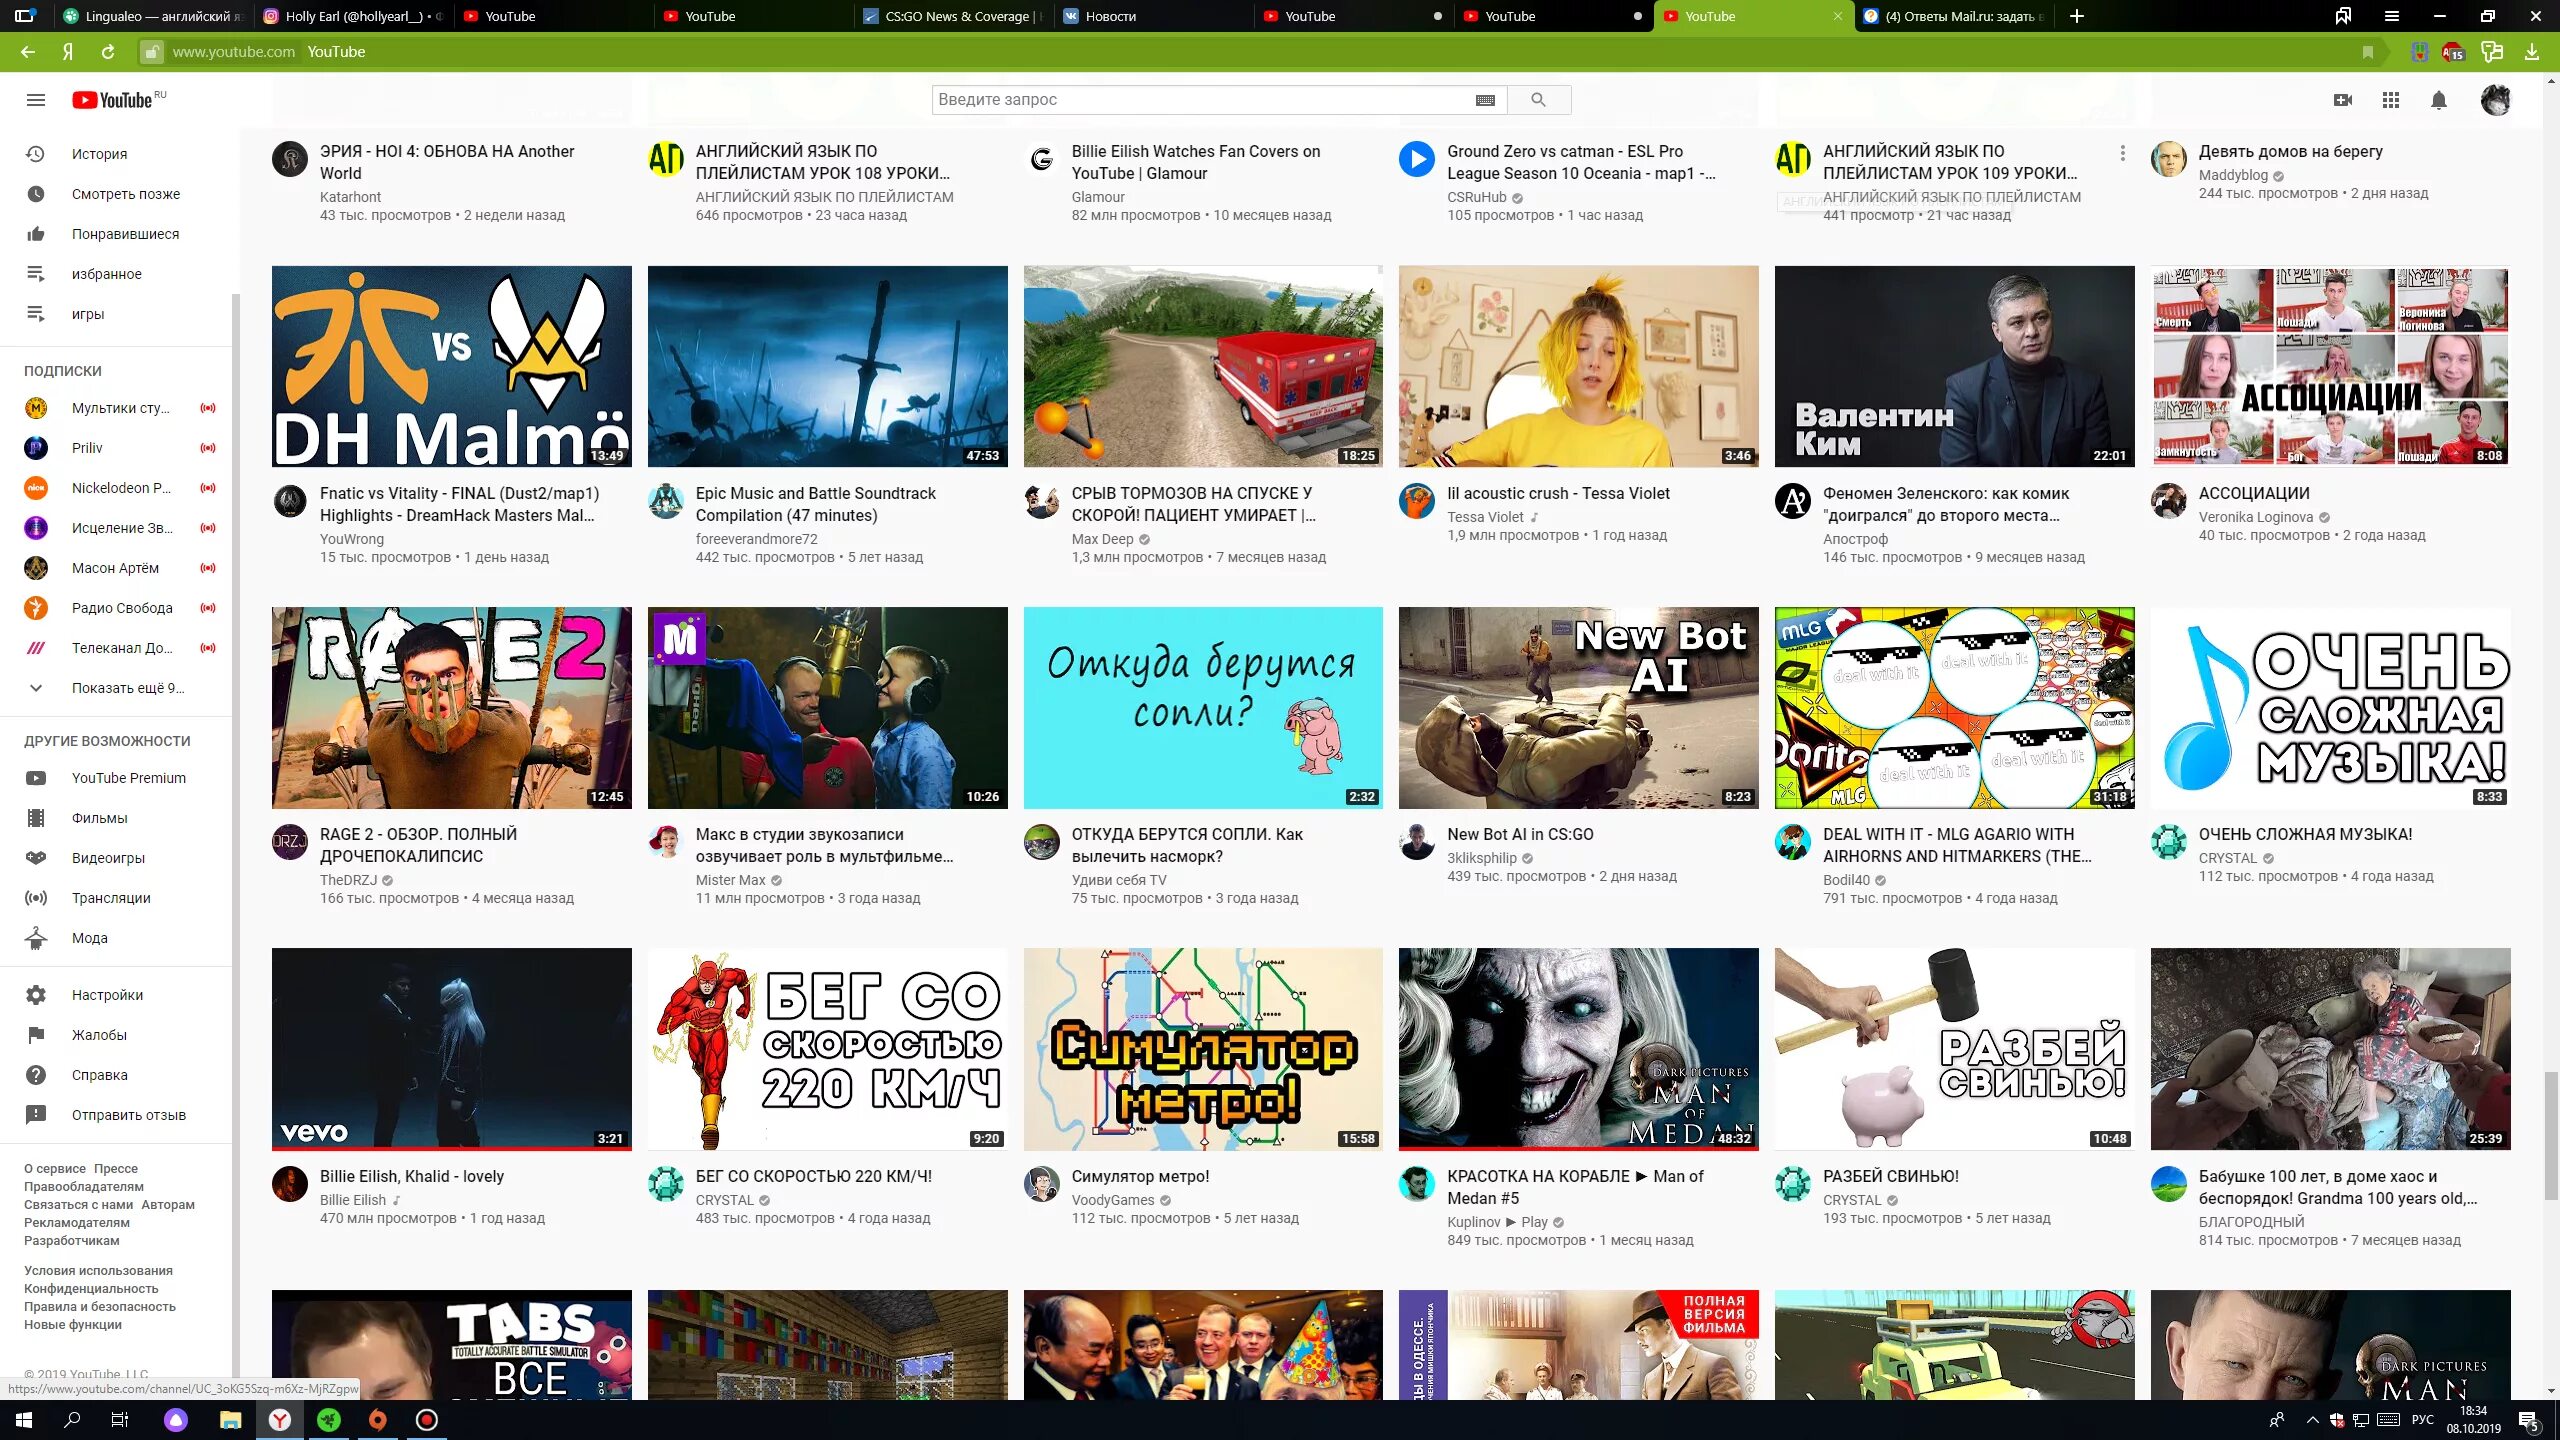2560x1440 pixels.
Task: Switch to the Holly Earl Instagram tab
Action: 355,16
